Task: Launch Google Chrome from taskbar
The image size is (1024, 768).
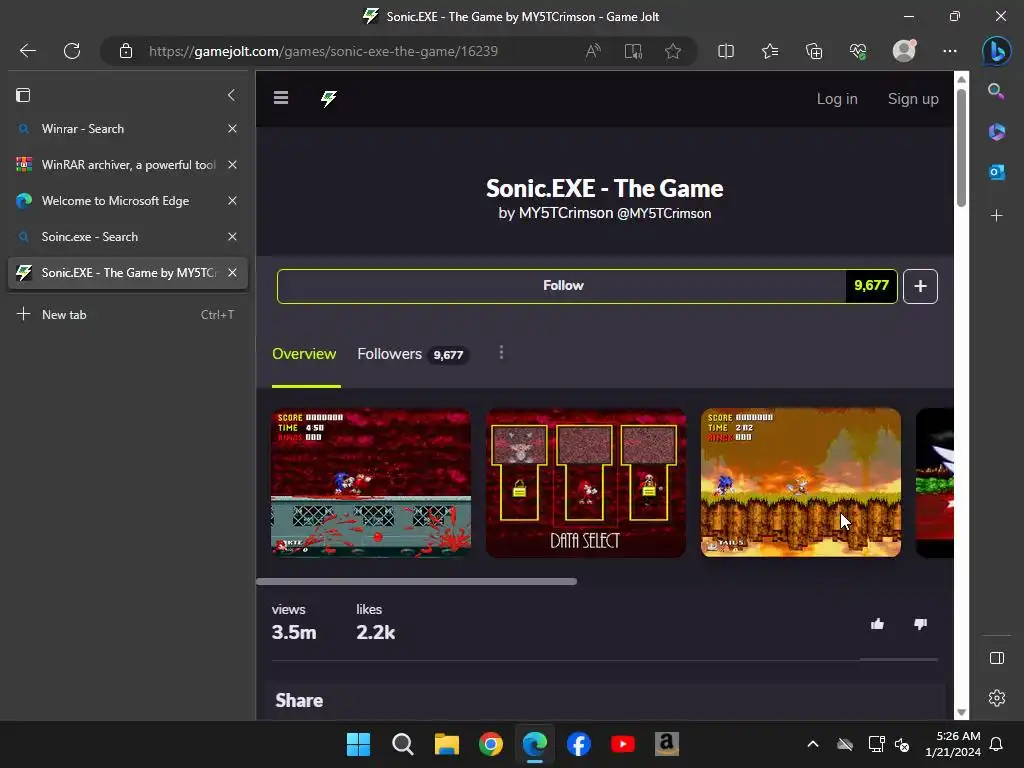Action: [490, 744]
